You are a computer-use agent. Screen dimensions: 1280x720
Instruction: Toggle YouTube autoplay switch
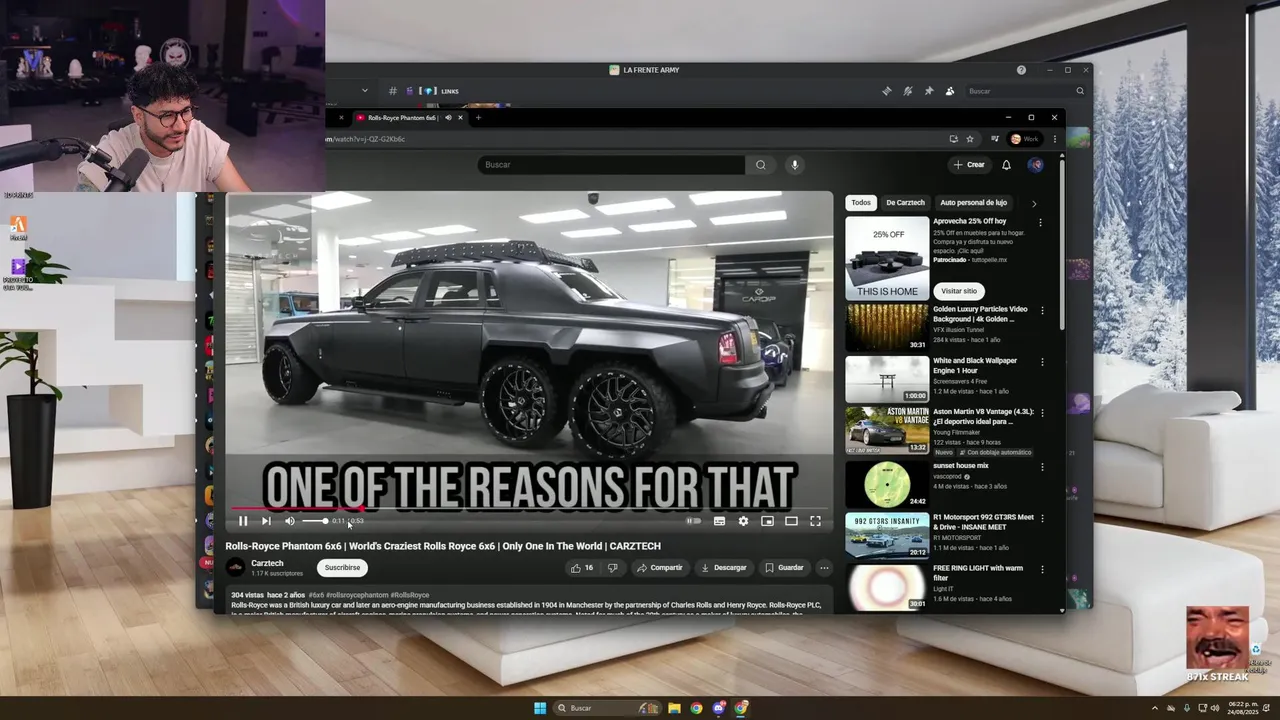click(x=693, y=521)
